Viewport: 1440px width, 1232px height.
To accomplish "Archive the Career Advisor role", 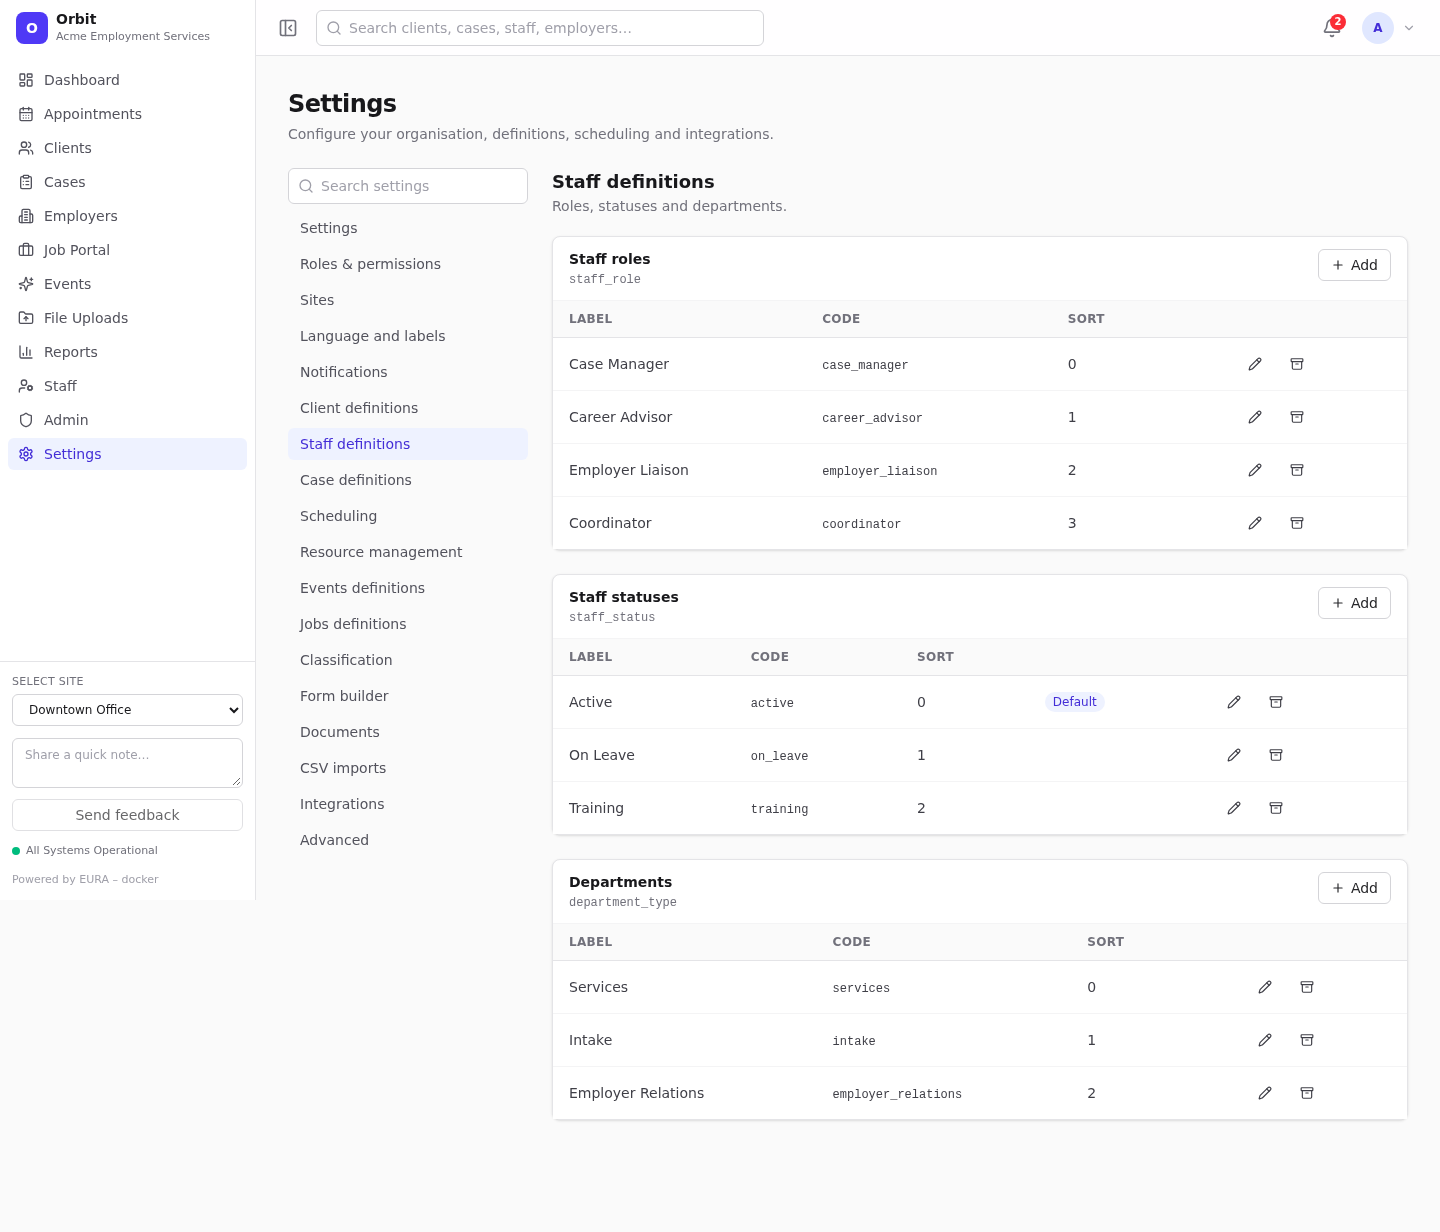I will (1297, 417).
